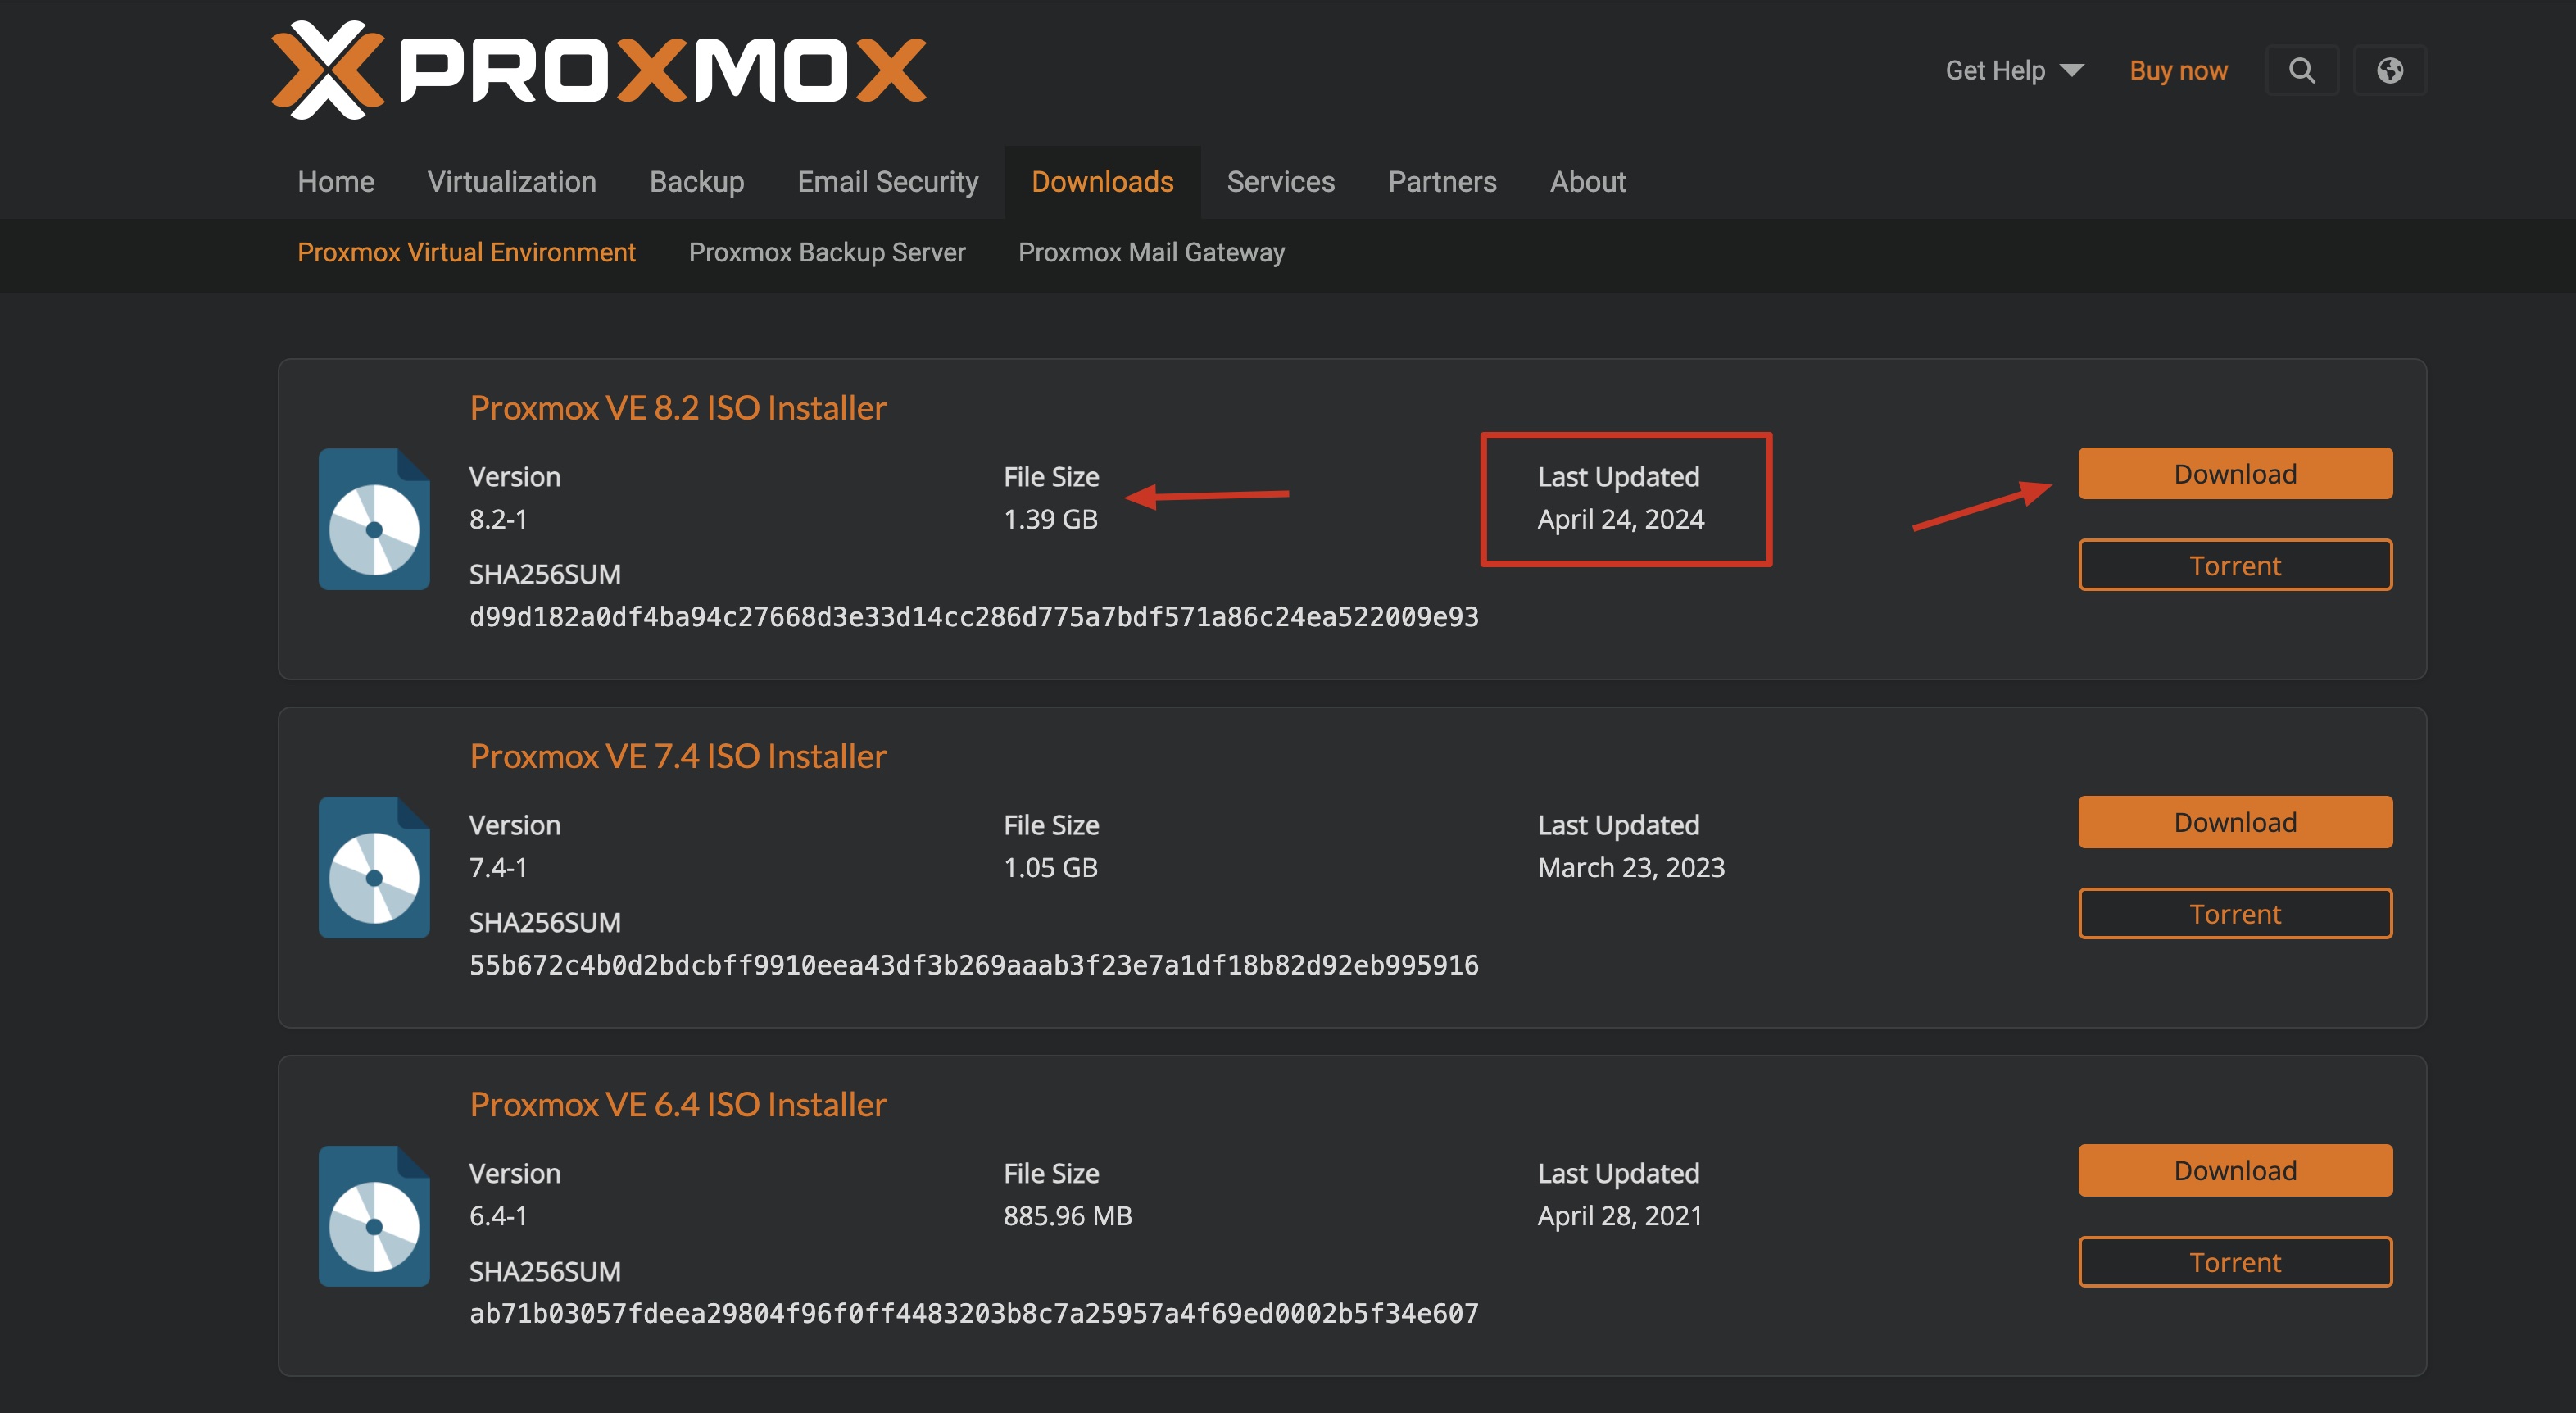Click the file size 885.96 MB

[1067, 1216]
